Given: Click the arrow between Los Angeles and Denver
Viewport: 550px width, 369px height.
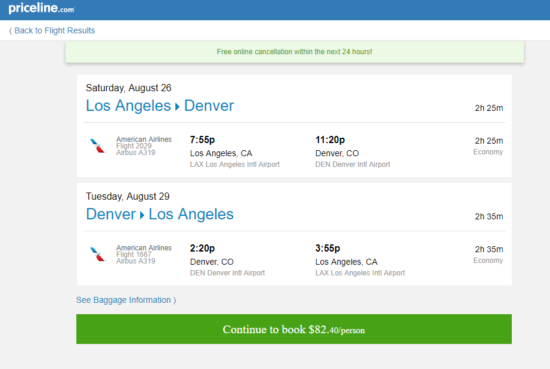Looking at the screenshot, I should pyautogui.click(x=177, y=107).
